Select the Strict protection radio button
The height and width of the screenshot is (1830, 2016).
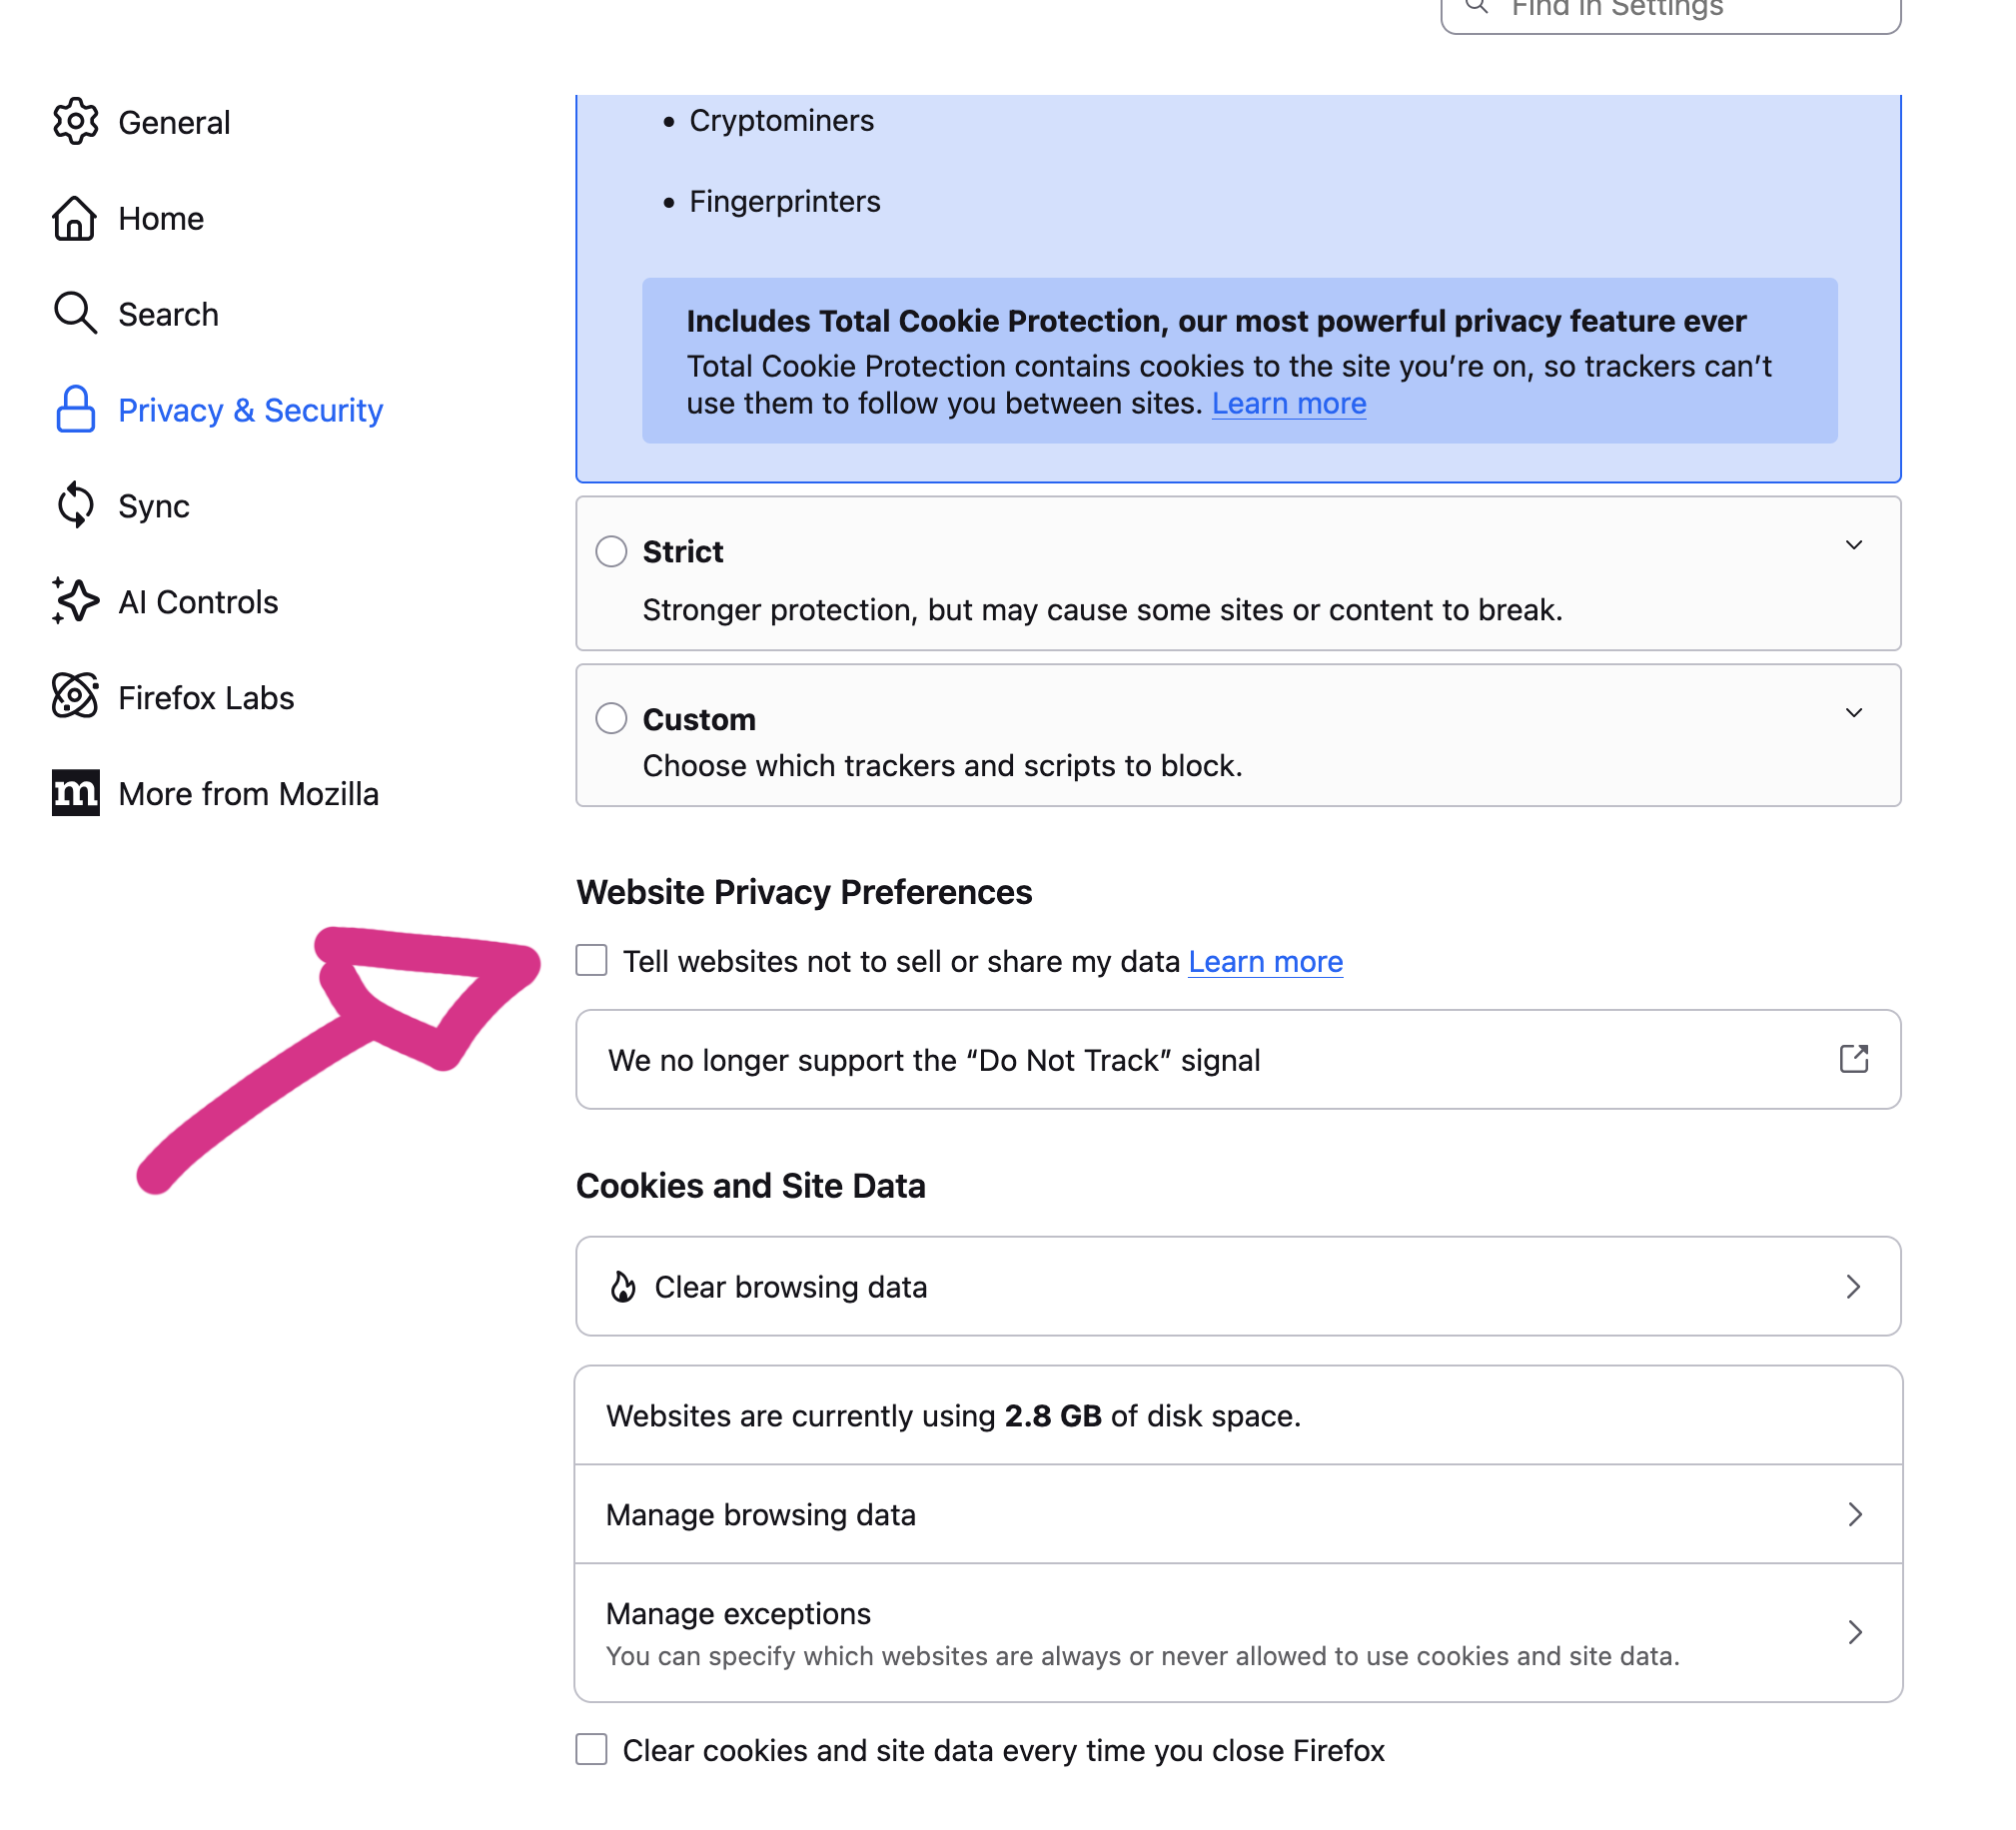[x=611, y=551]
